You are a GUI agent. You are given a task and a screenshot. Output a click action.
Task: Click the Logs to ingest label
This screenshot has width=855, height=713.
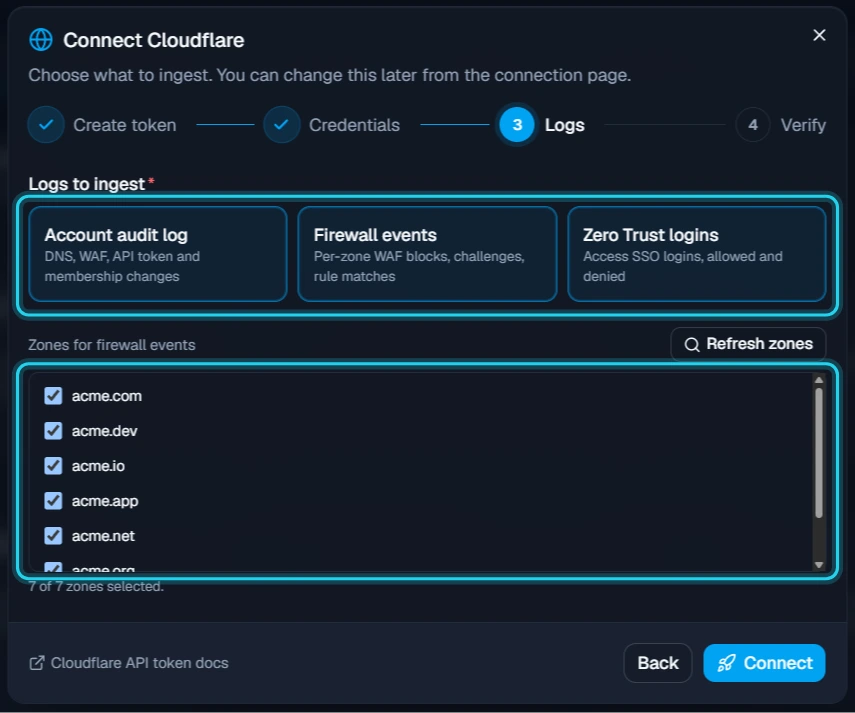[x=87, y=184]
